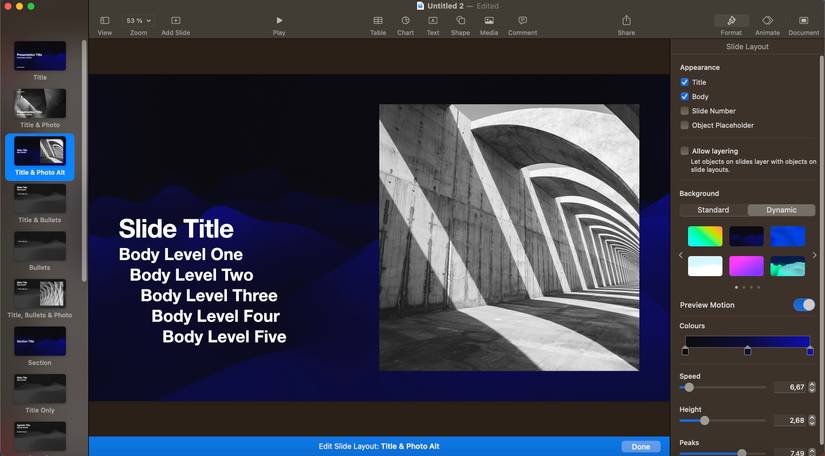
Task: Enable the Slide Number checkbox
Action: click(685, 111)
